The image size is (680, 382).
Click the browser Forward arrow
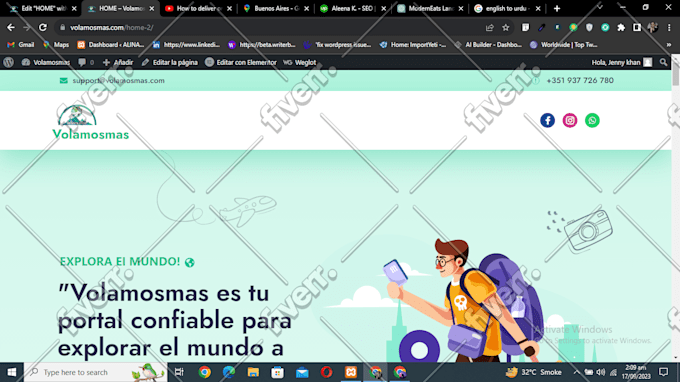pos(26,27)
